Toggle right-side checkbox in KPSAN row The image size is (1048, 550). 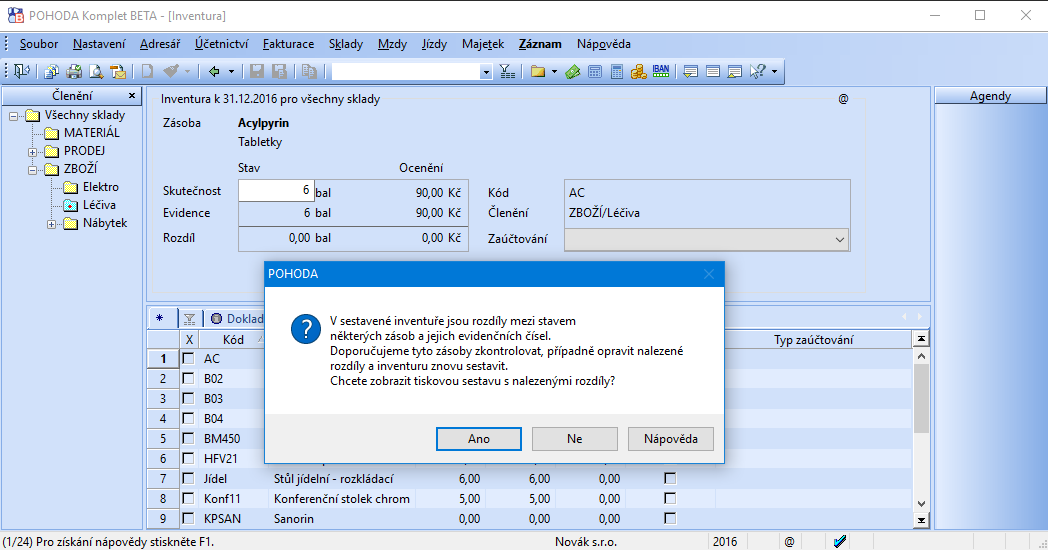670,519
